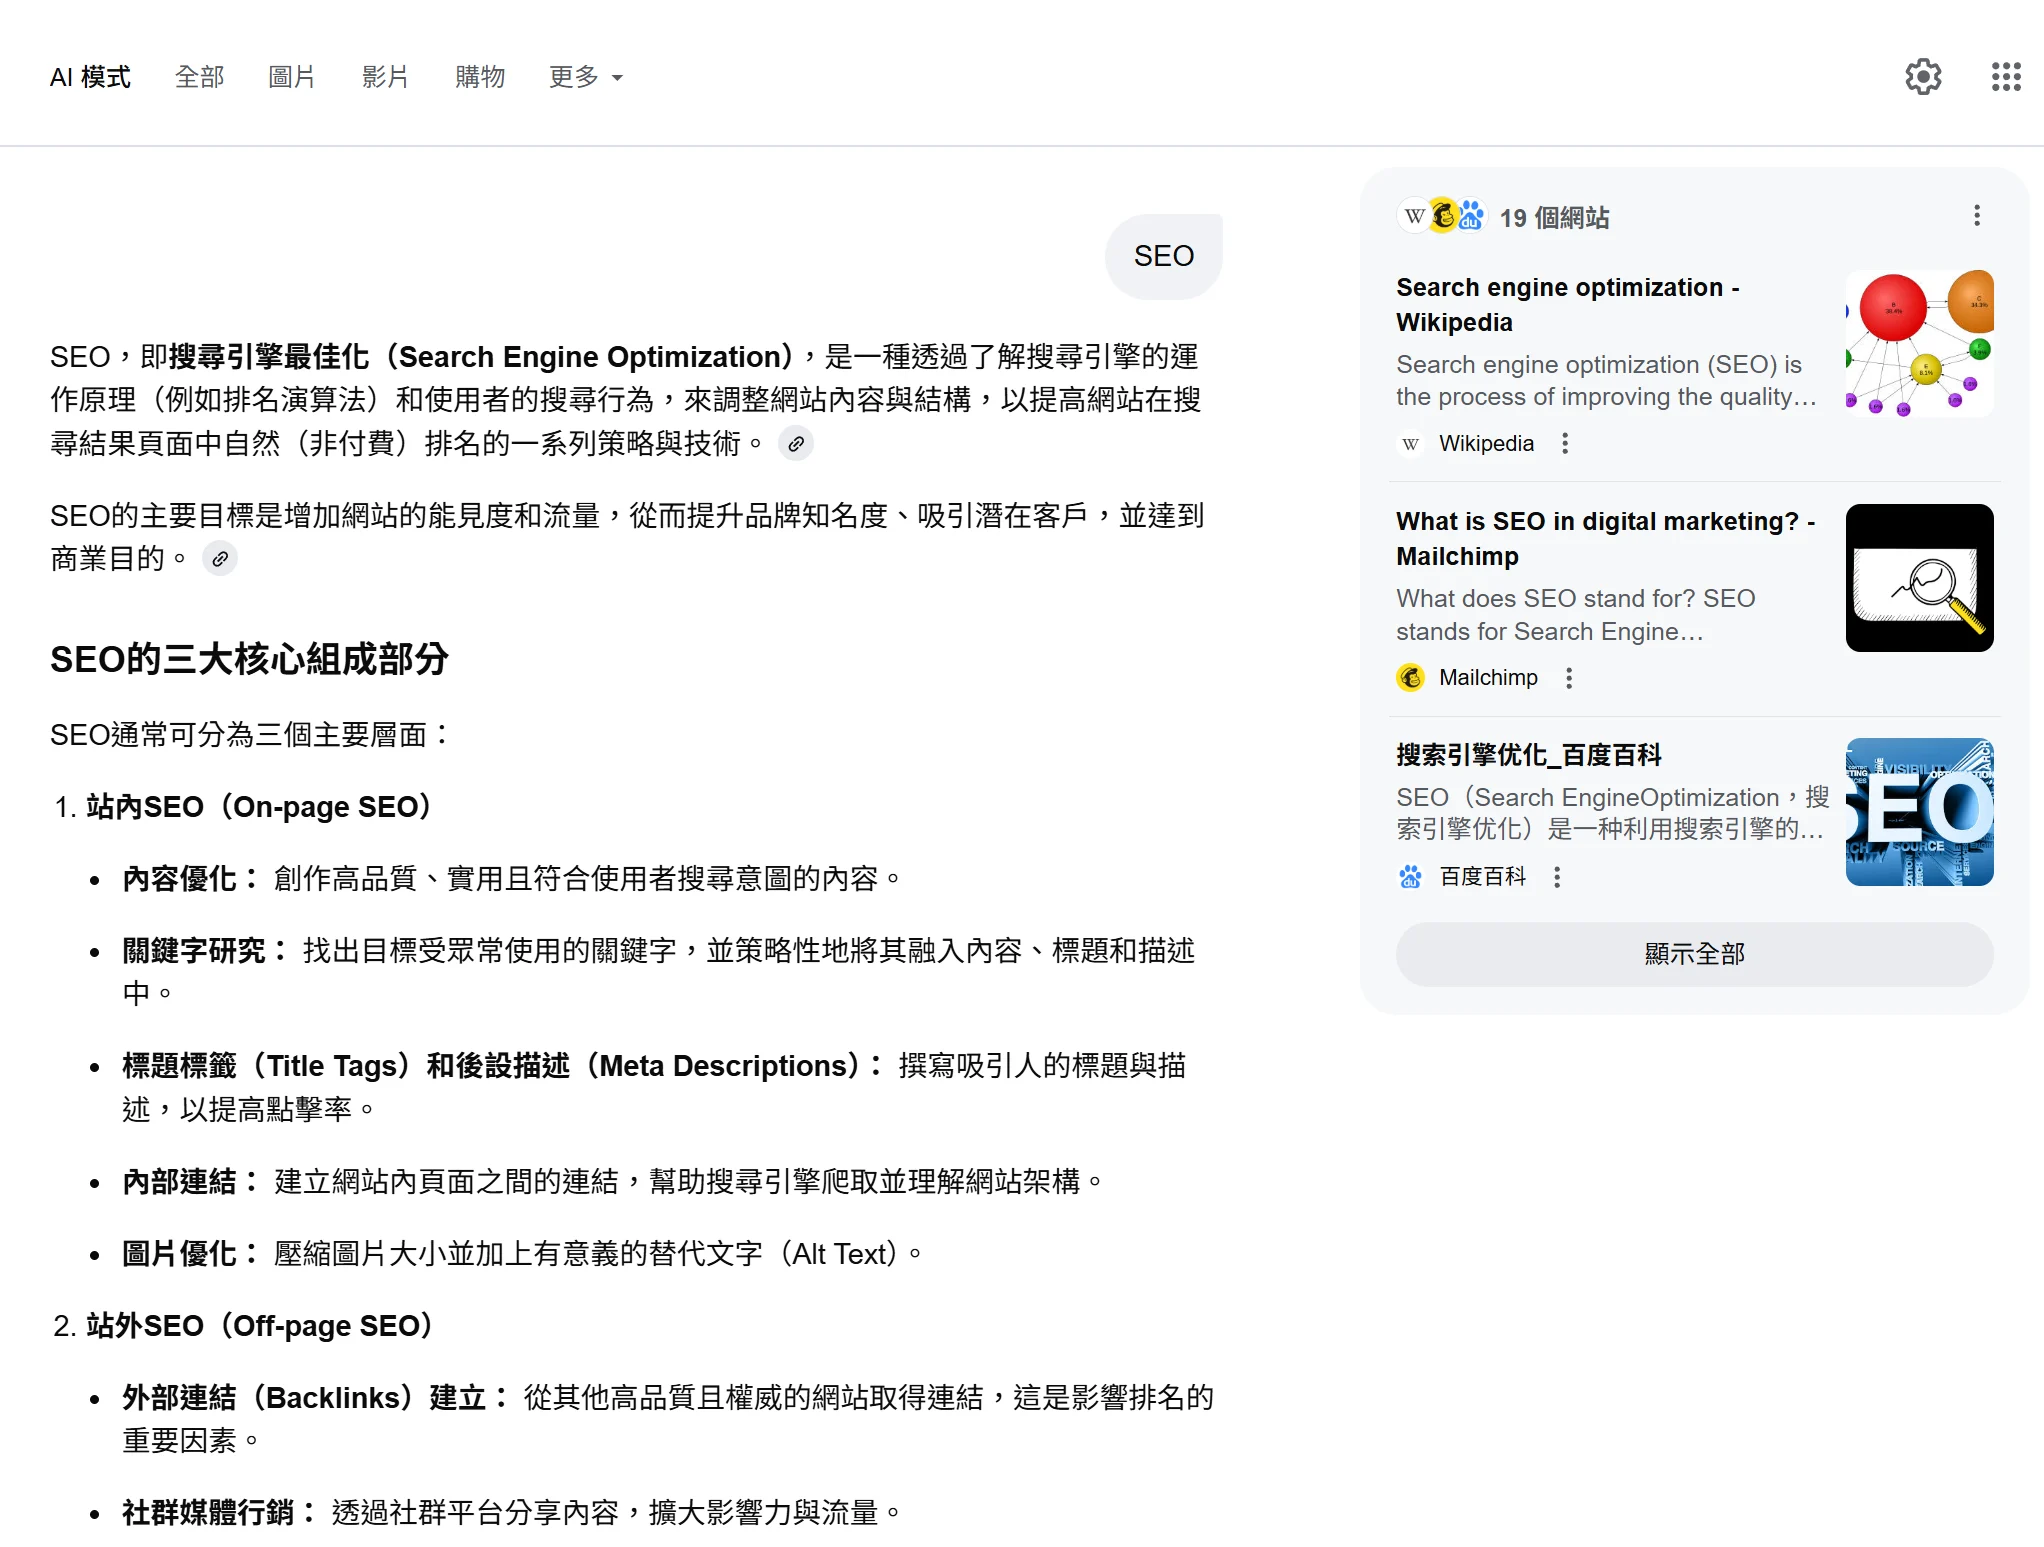Image resolution: width=2044 pixels, height=1547 pixels.
Task: Click the link icon after the first SEO paragraph
Action: coord(795,443)
